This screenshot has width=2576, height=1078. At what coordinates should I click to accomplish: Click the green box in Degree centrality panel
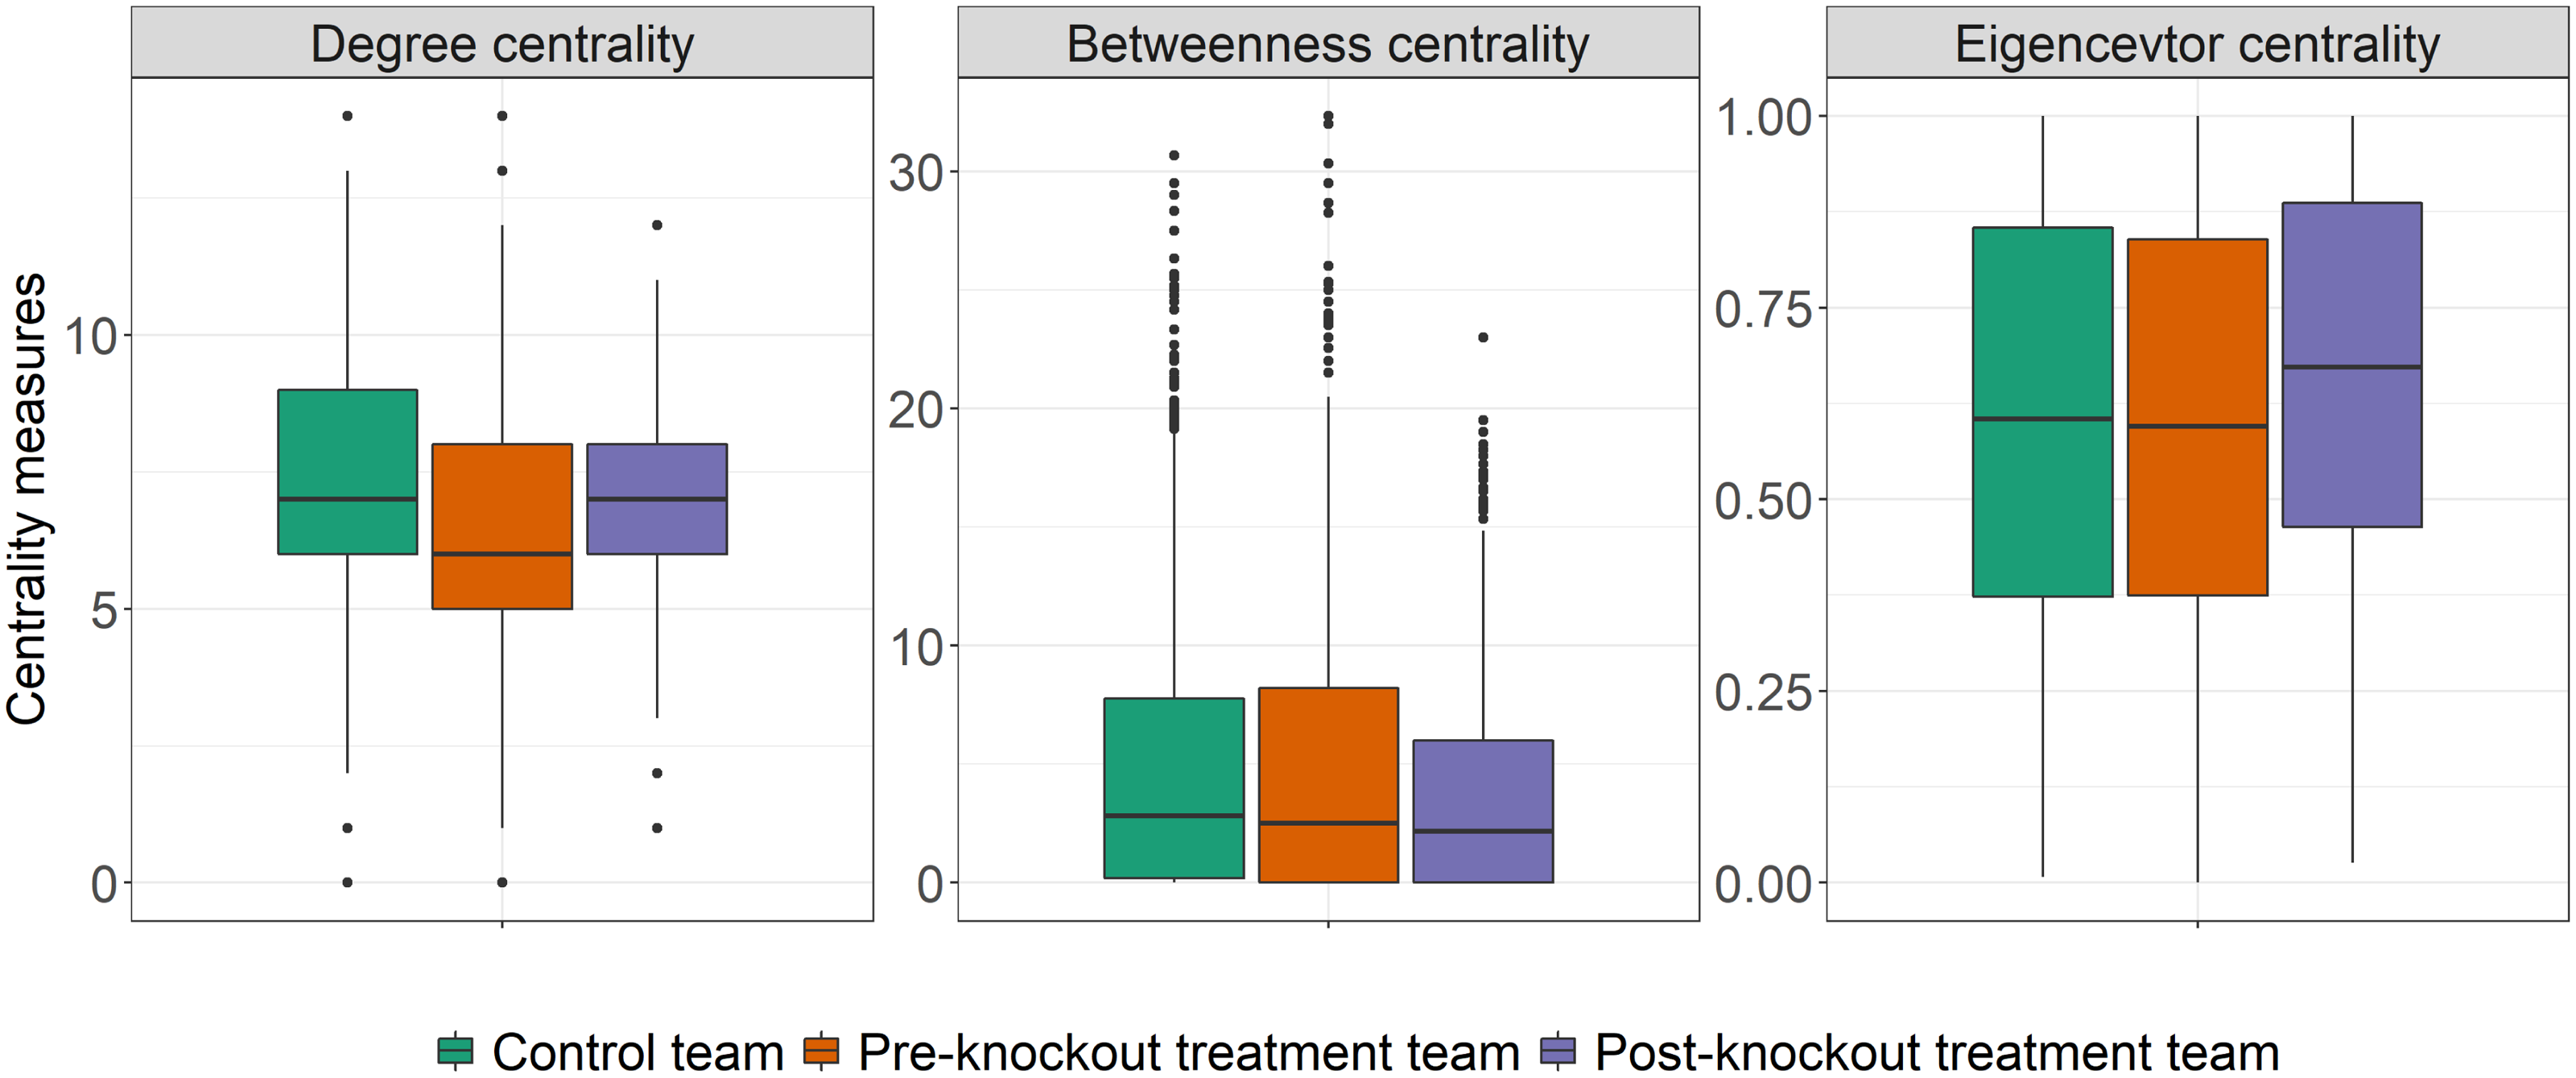pos(347,470)
